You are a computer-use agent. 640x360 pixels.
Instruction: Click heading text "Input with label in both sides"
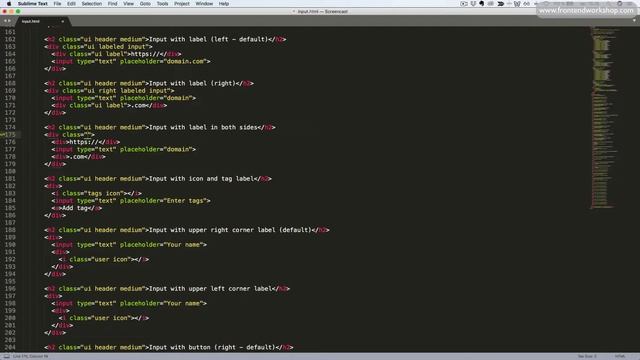click(x=203, y=127)
